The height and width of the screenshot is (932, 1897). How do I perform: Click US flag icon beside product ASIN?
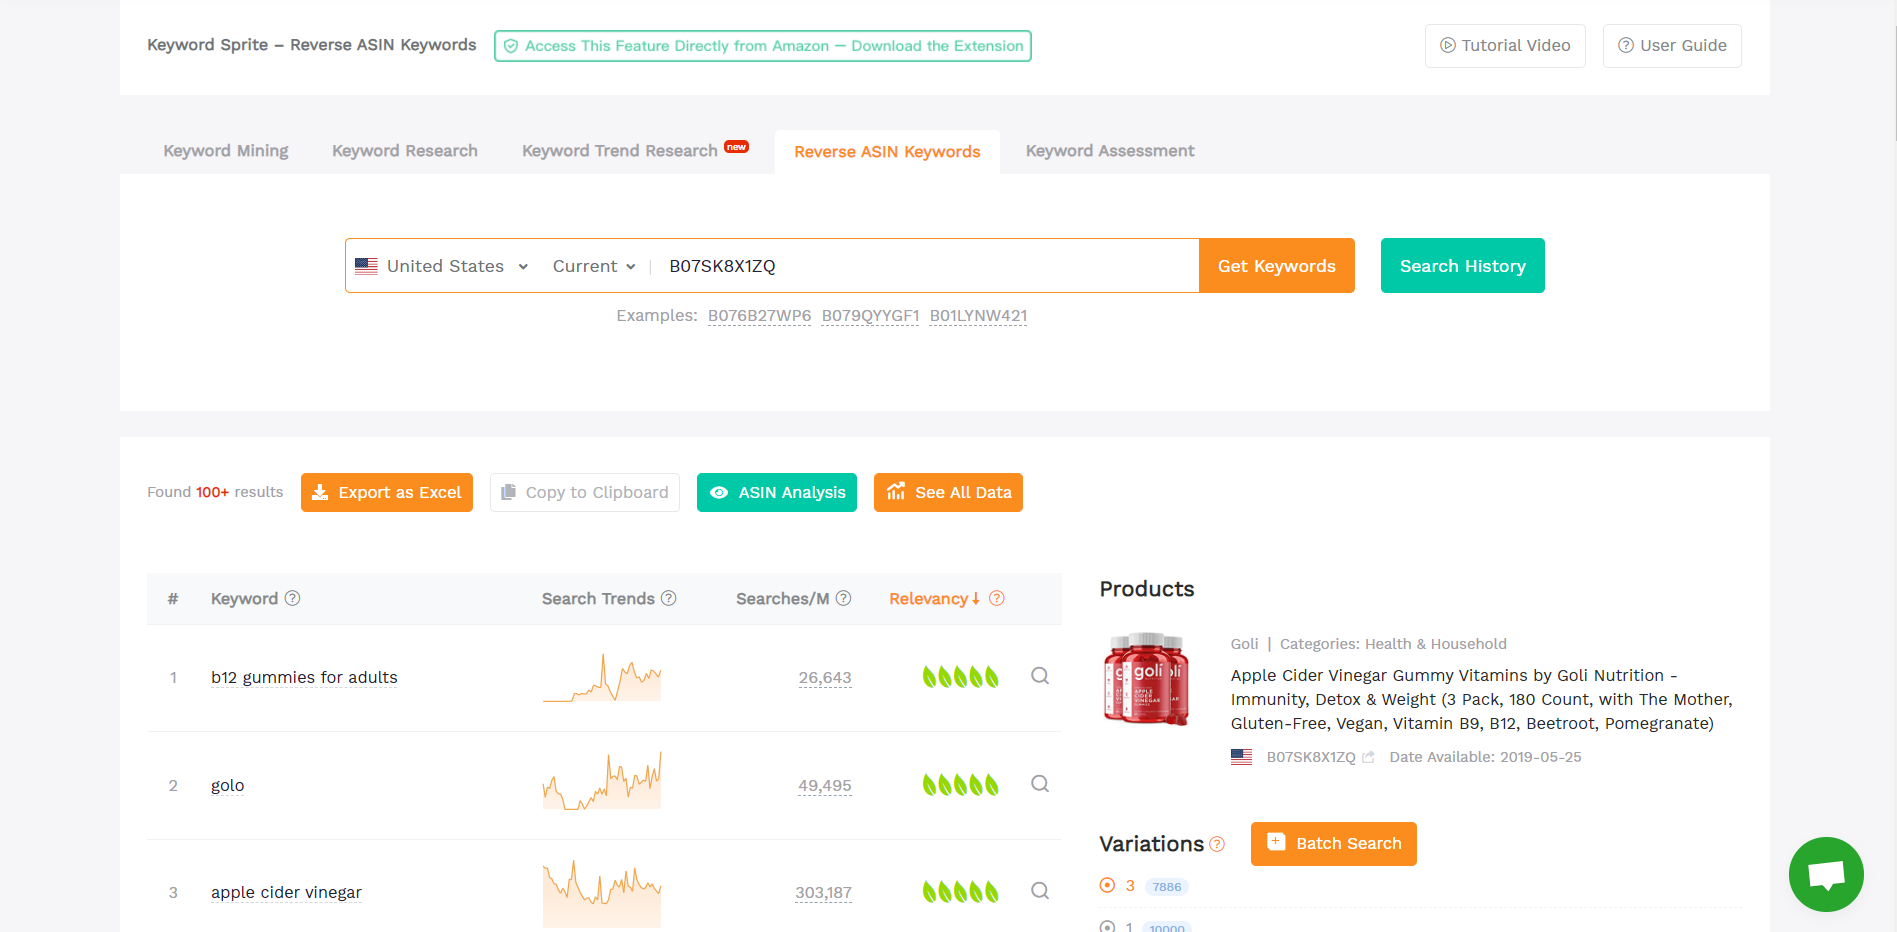pos(1241,757)
